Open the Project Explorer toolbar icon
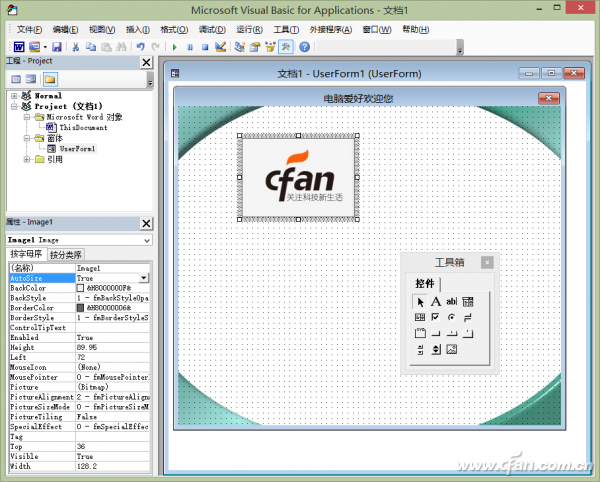 (240, 47)
